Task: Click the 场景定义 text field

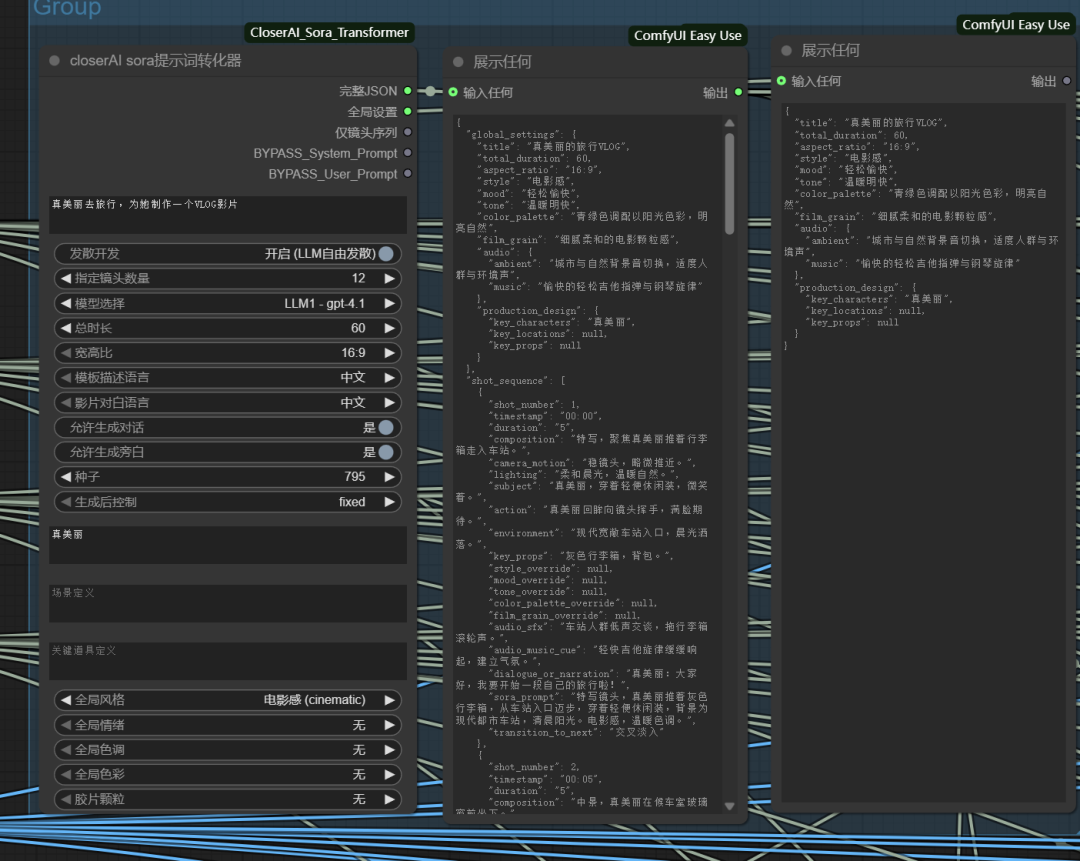Action: pyautogui.click(x=228, y=604)
